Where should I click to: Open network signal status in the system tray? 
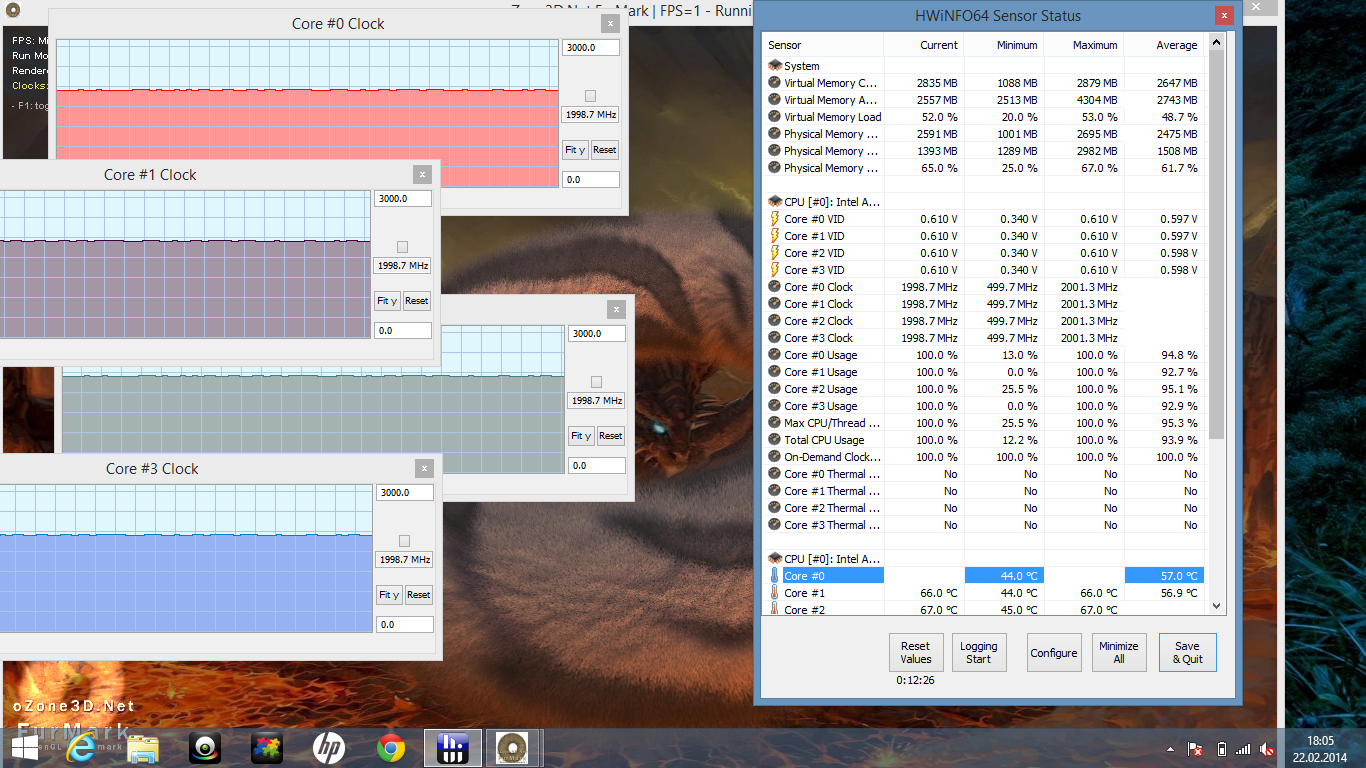[1243, 749]
